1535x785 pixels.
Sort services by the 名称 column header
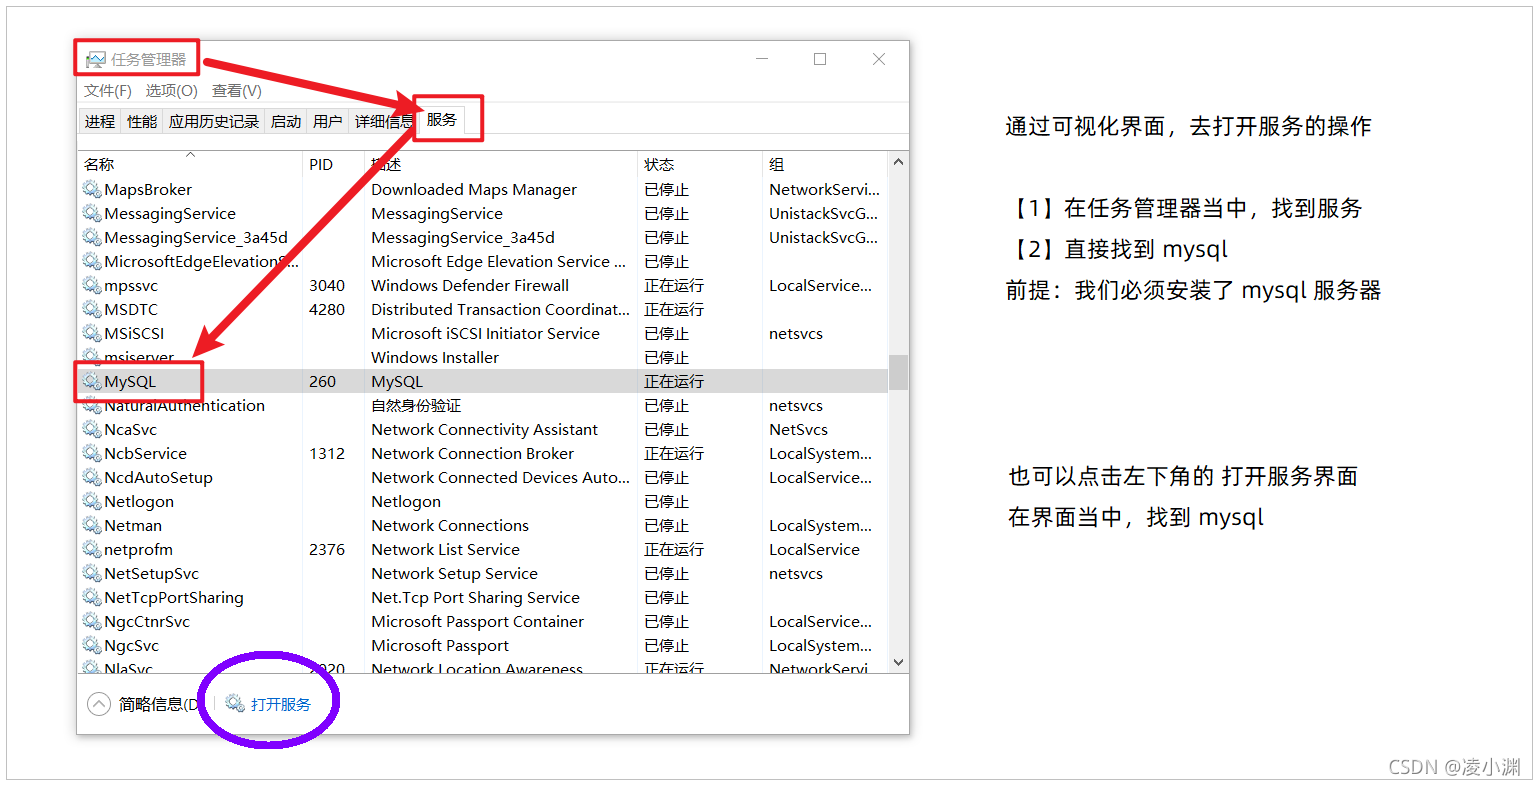coord(190,164)
